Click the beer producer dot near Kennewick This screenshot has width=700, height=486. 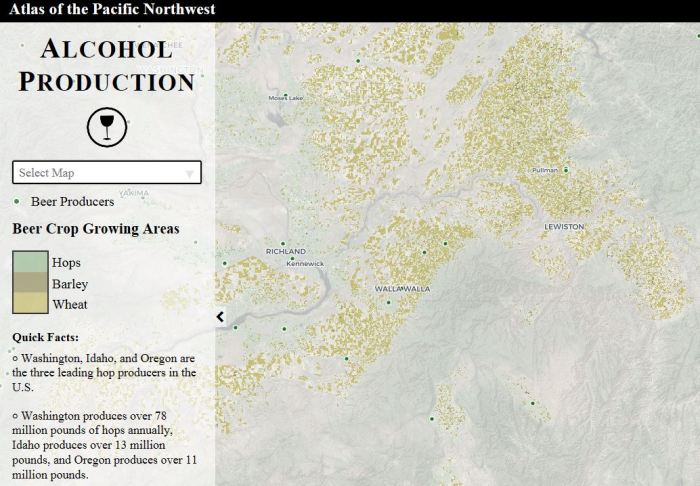[292, 256]
